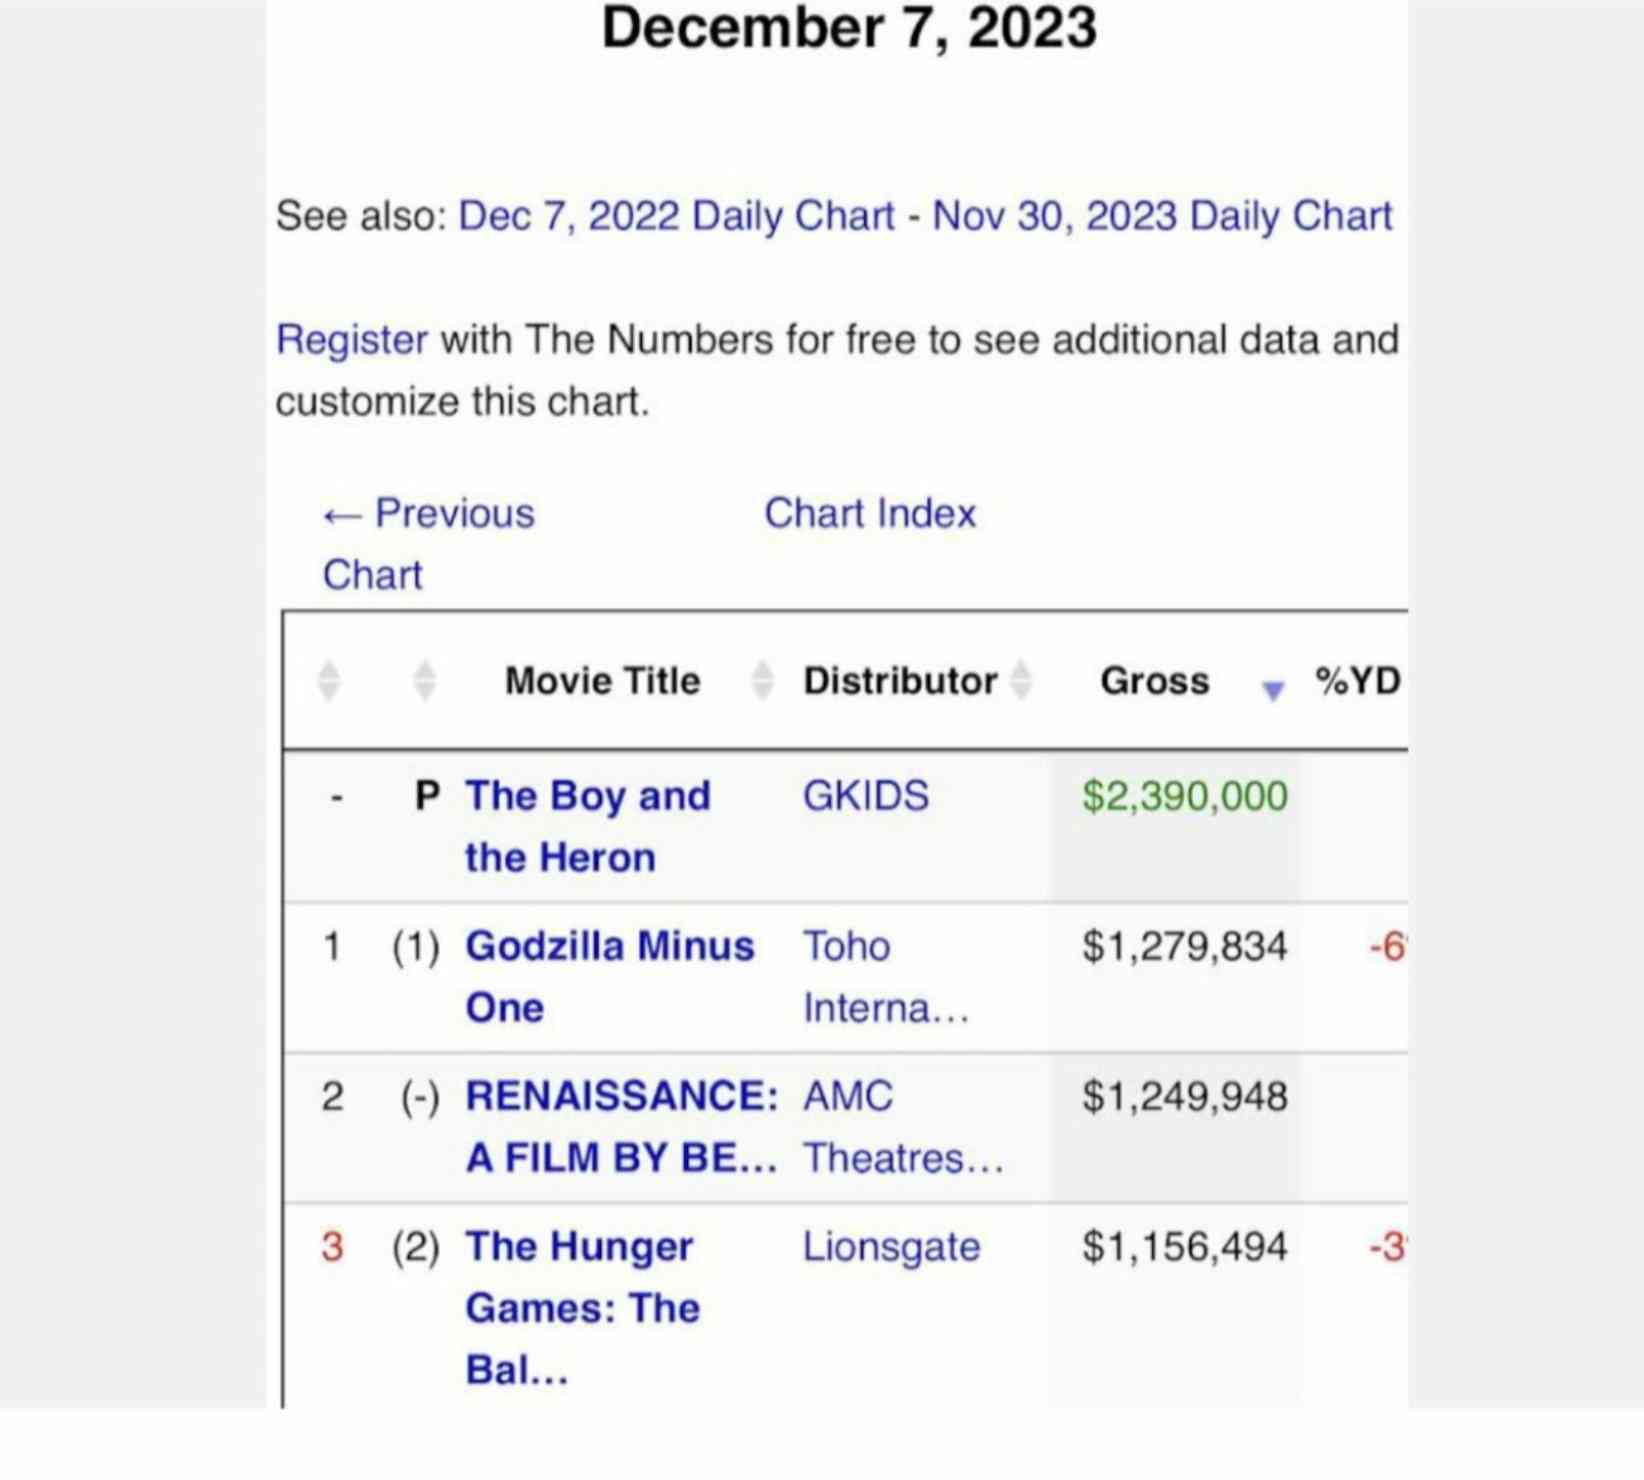Open The Boy and the Heron movie page
1644x1480 pixels.
click(588, 827)
